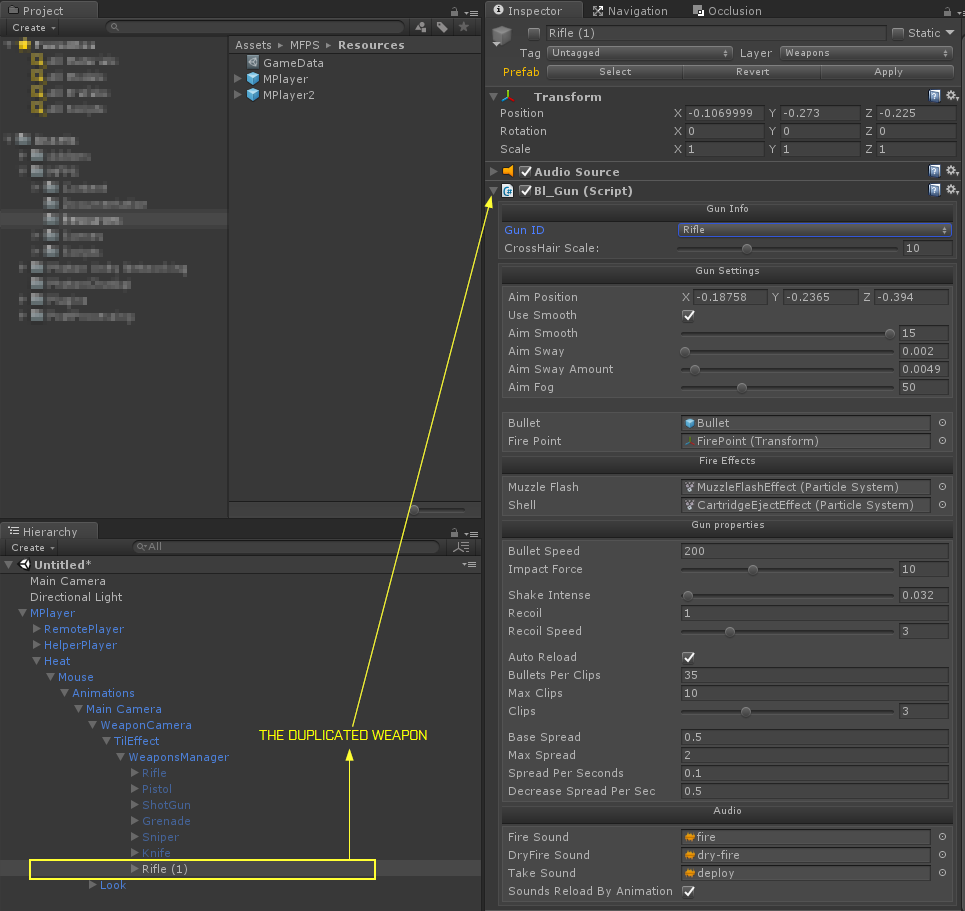Open the Gun ID dropdown
The height and width of the screenshot is (911, 965).
point(814,230)
